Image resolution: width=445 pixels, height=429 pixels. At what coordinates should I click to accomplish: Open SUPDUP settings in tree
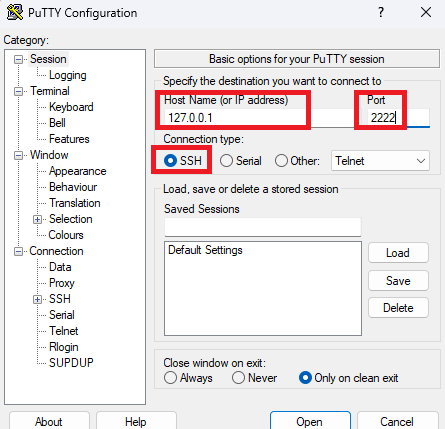pos(71,363)
